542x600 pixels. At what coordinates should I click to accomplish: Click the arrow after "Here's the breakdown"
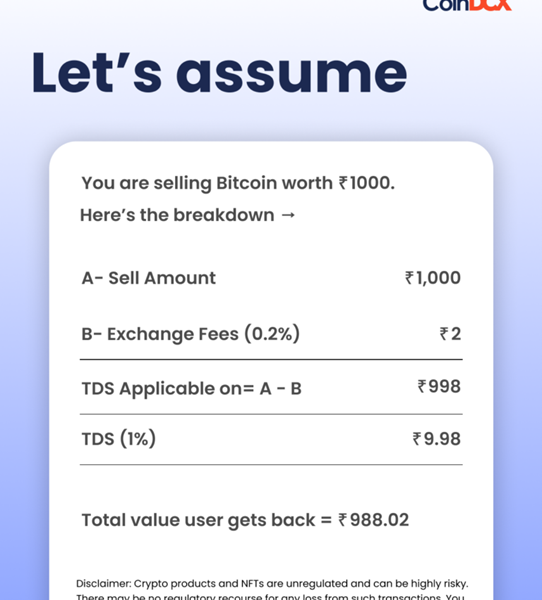point(288,215)
